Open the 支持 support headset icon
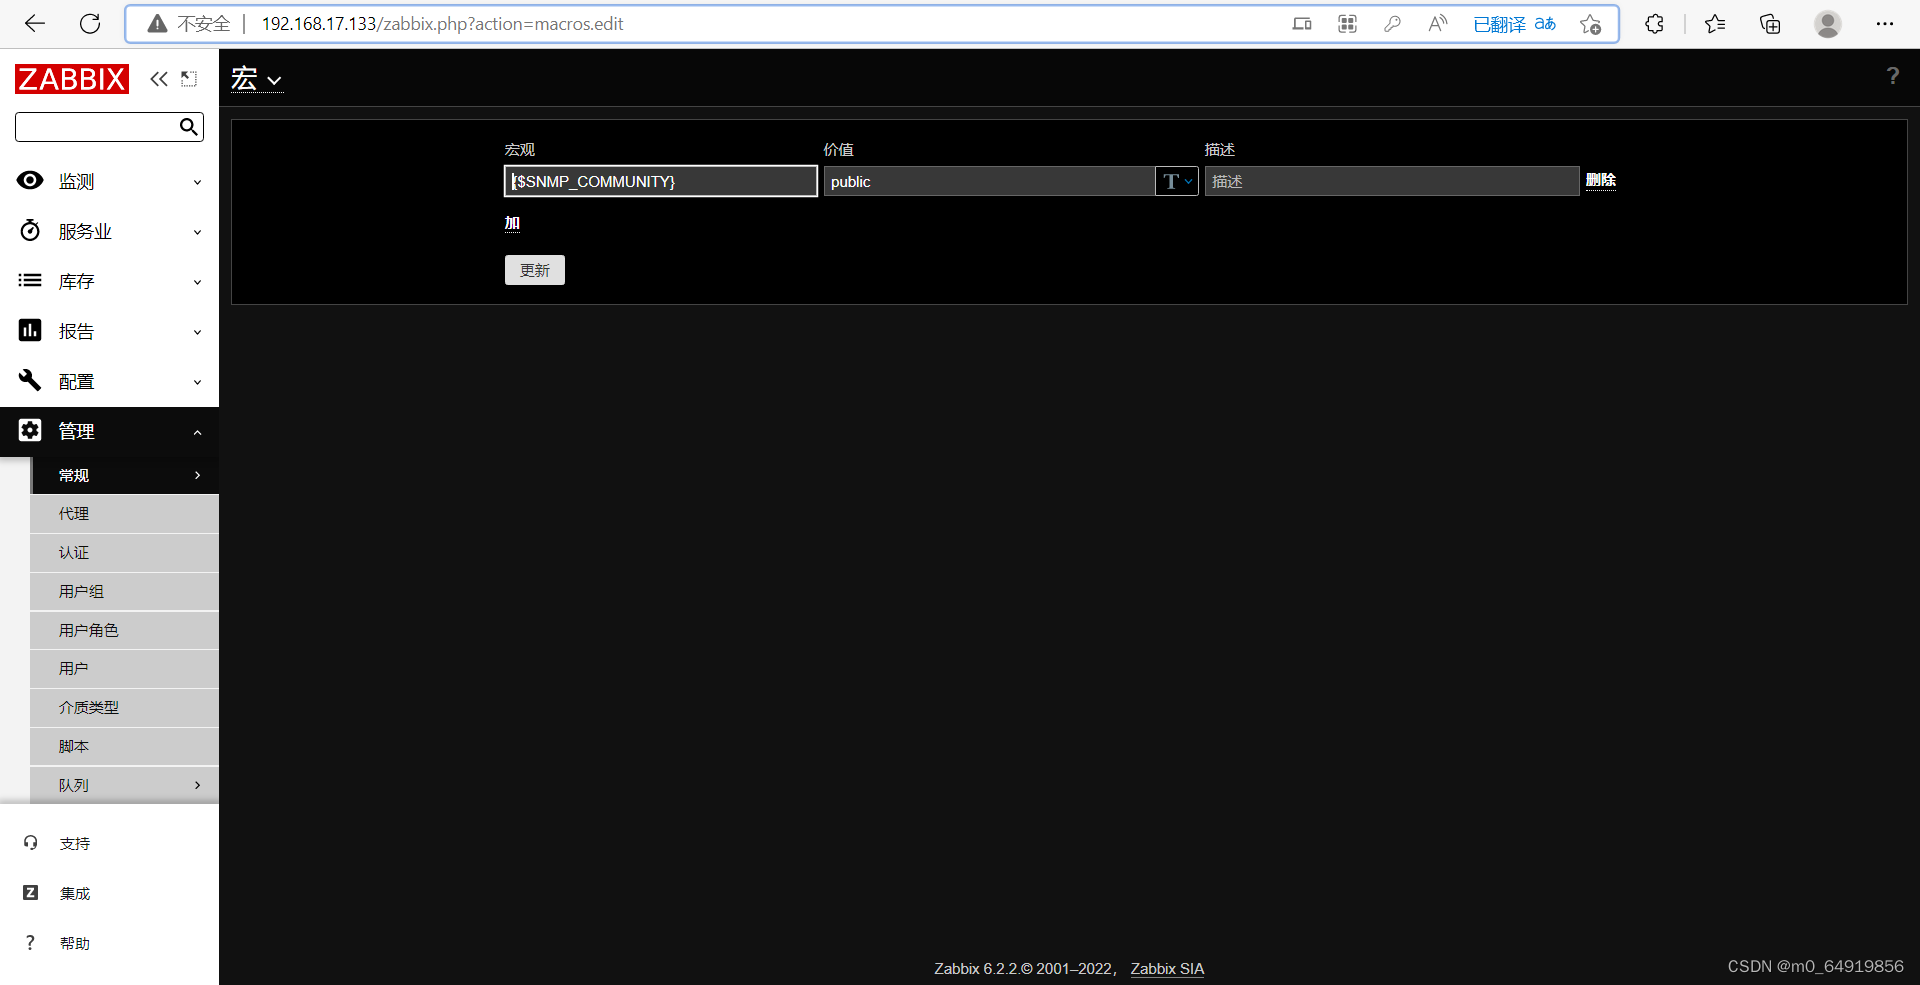1920x985 pixels. [30, 843]
